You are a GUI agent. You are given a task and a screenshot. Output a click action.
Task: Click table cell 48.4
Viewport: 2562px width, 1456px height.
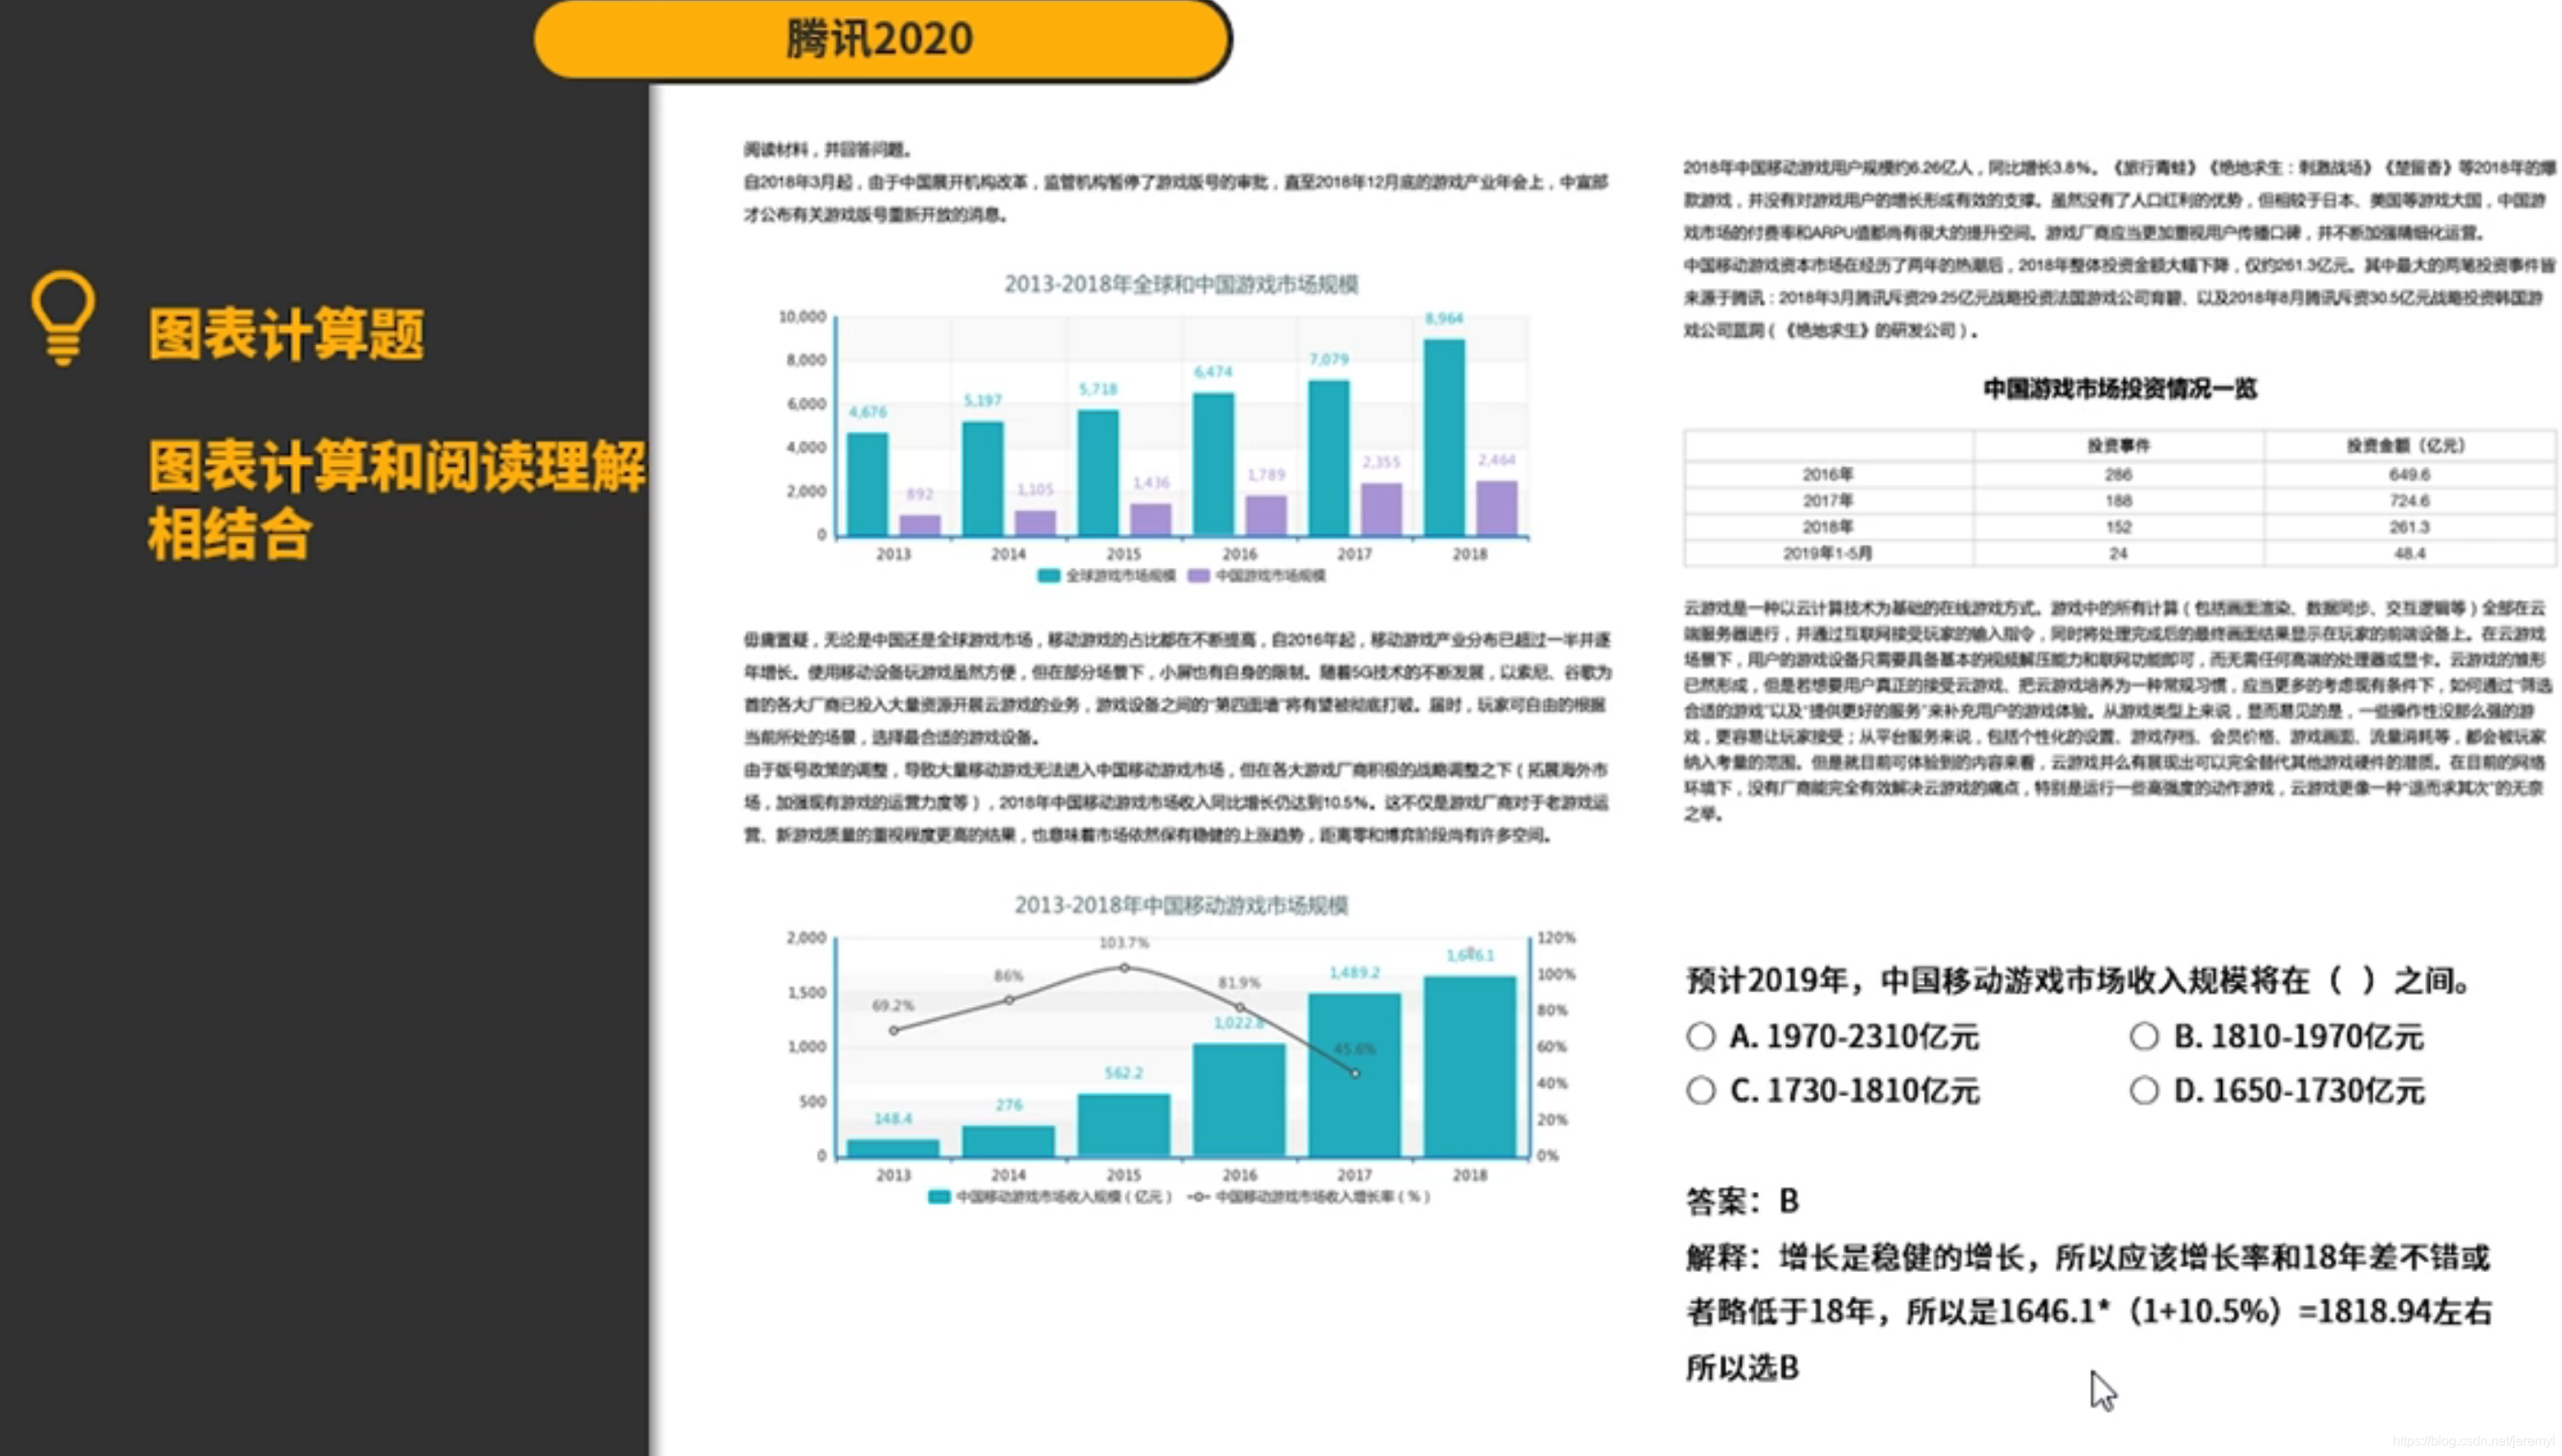point(2409,553)
